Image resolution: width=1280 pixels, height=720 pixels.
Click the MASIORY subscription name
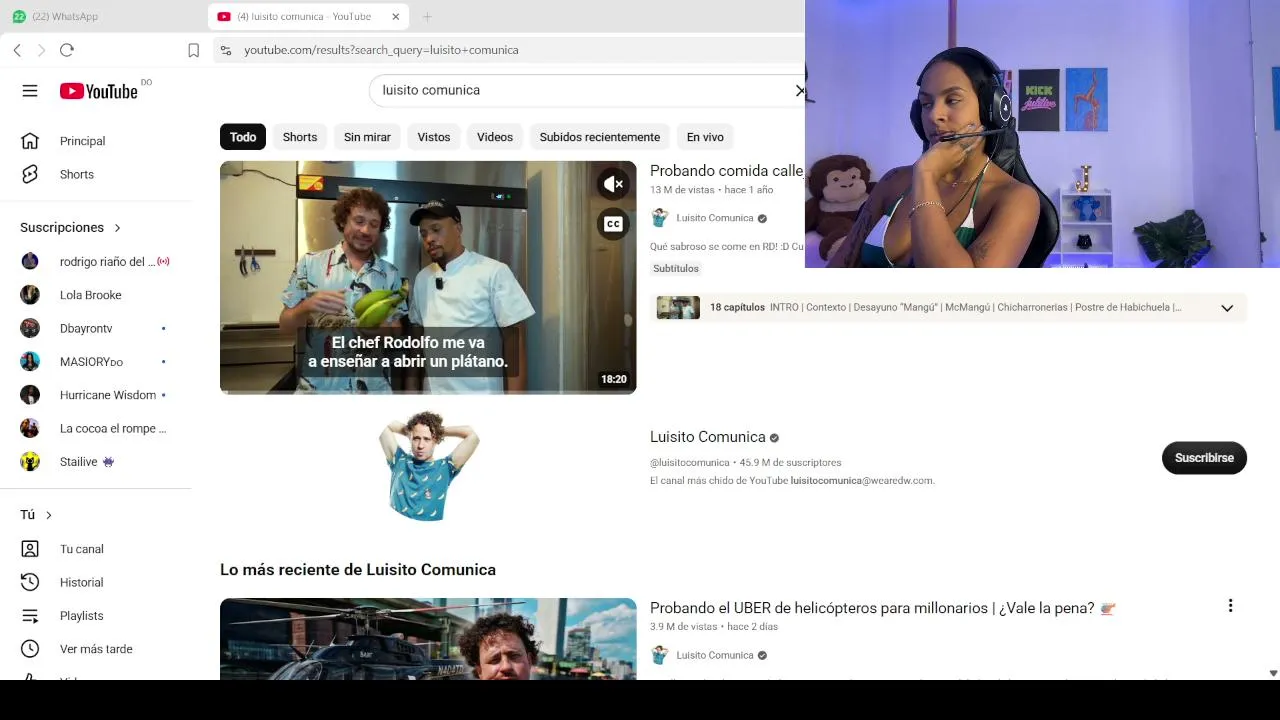91,361
